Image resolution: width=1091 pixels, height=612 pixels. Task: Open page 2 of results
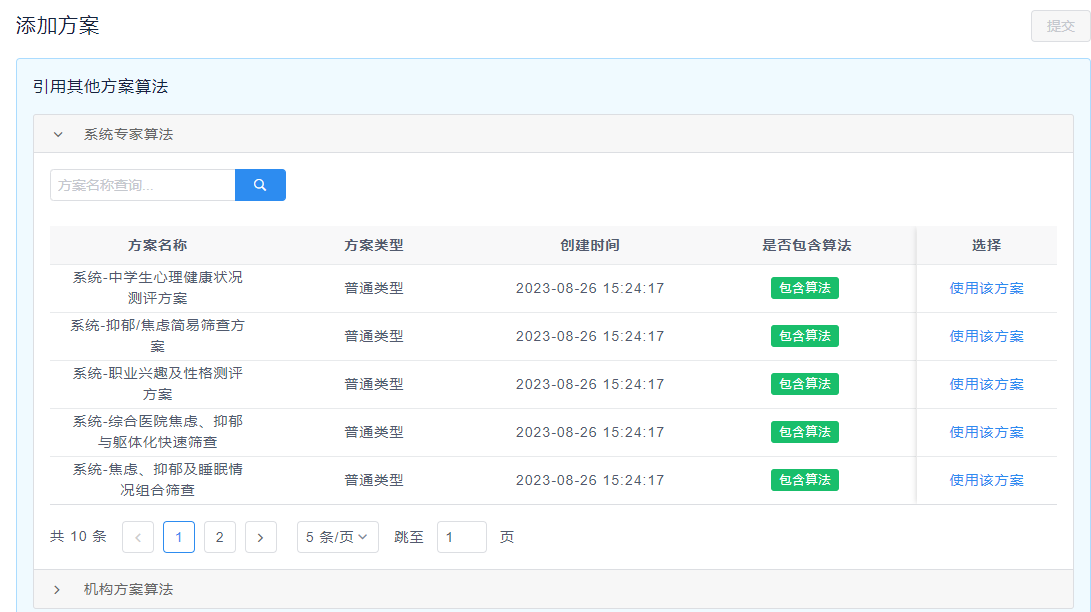(x=219, y=537)
